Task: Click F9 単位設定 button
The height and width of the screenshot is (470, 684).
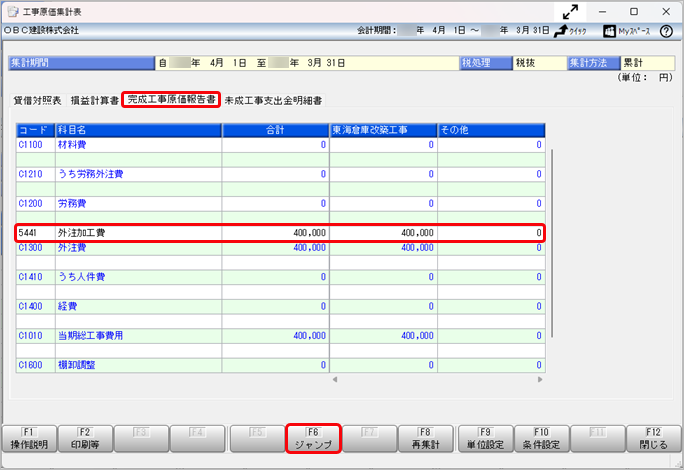Action: [x=485, y=439]
